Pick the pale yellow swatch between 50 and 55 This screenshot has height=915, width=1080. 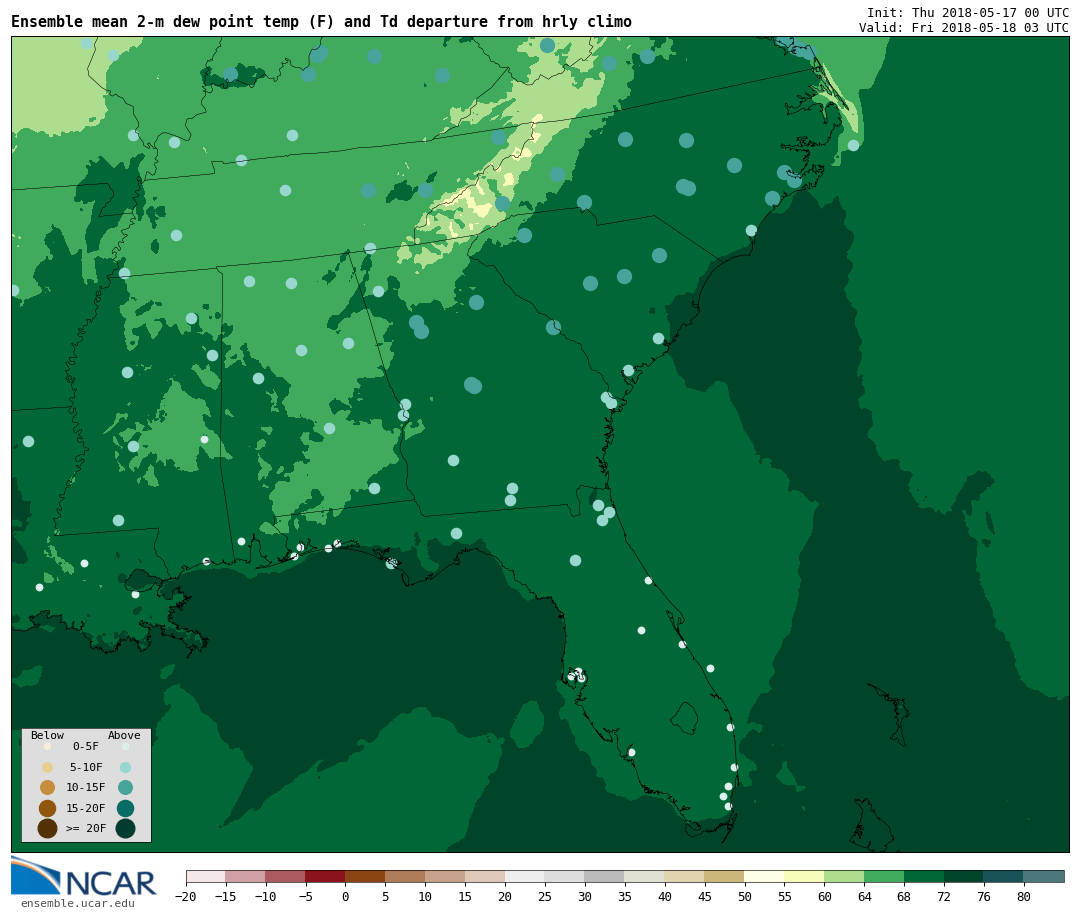pyautogui.click(x=765, y=876)
